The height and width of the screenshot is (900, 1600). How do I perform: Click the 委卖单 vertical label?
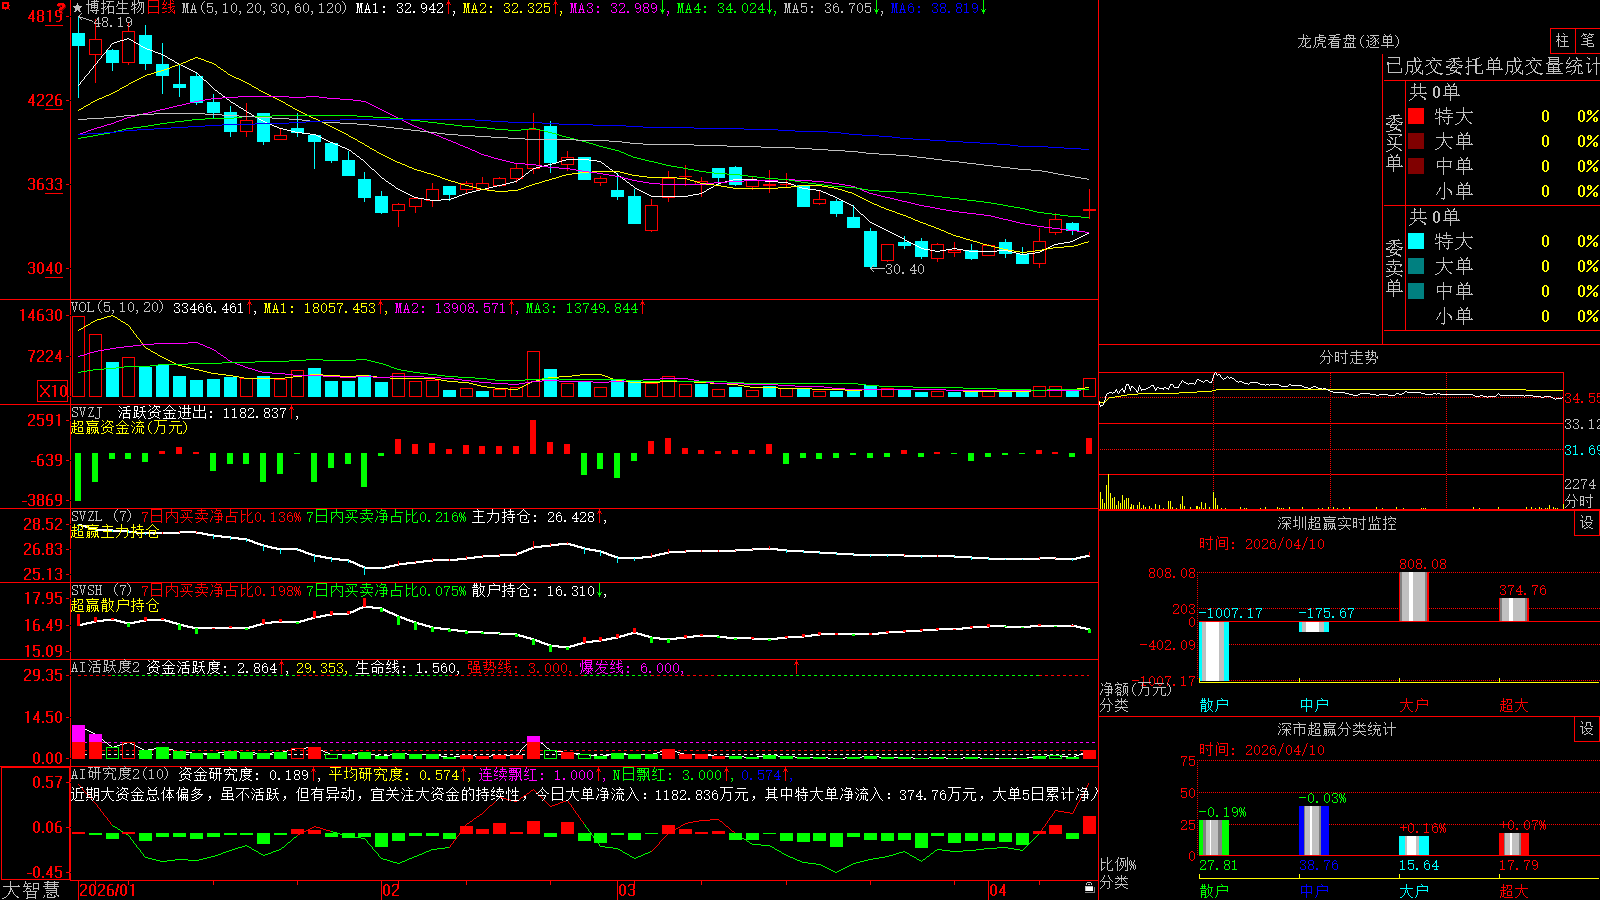(1394, 266)
